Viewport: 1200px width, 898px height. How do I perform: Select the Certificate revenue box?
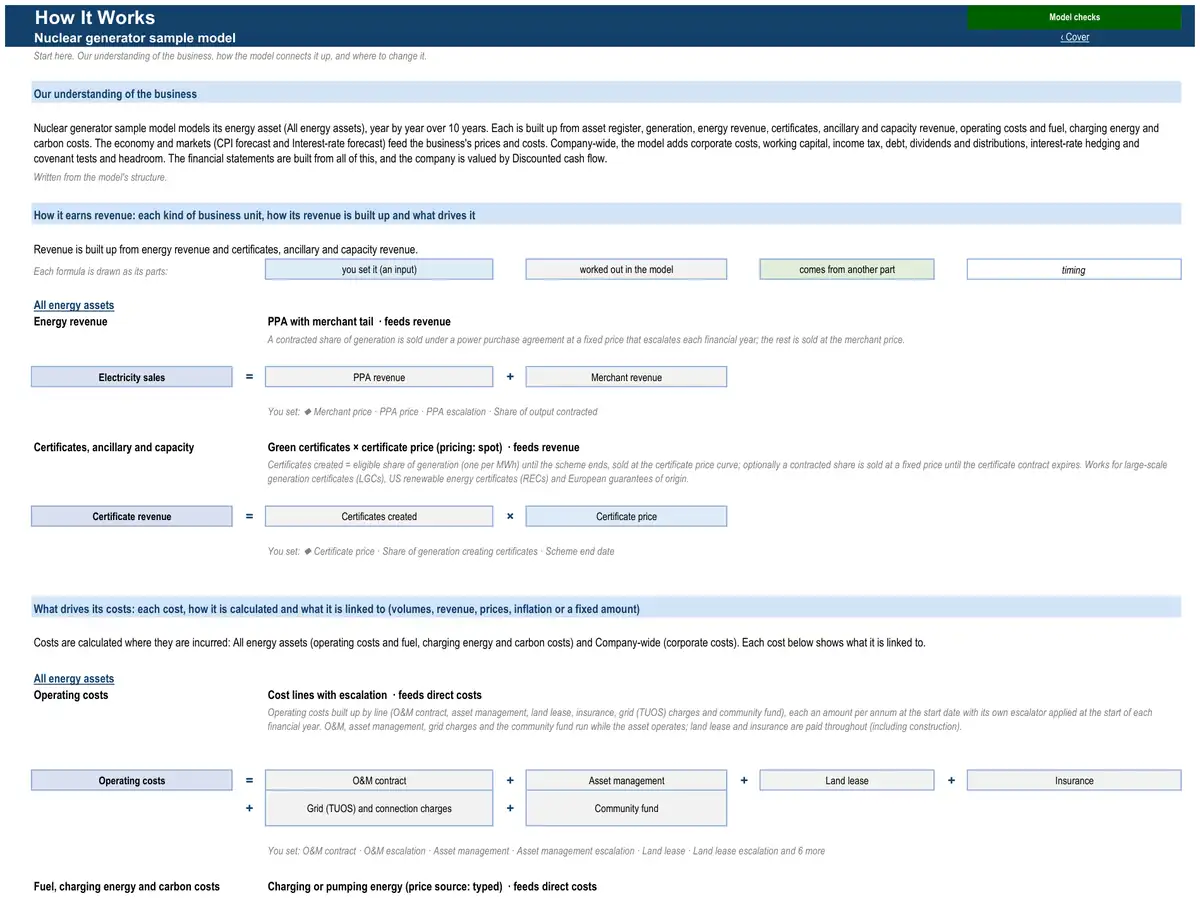(132, 516)
